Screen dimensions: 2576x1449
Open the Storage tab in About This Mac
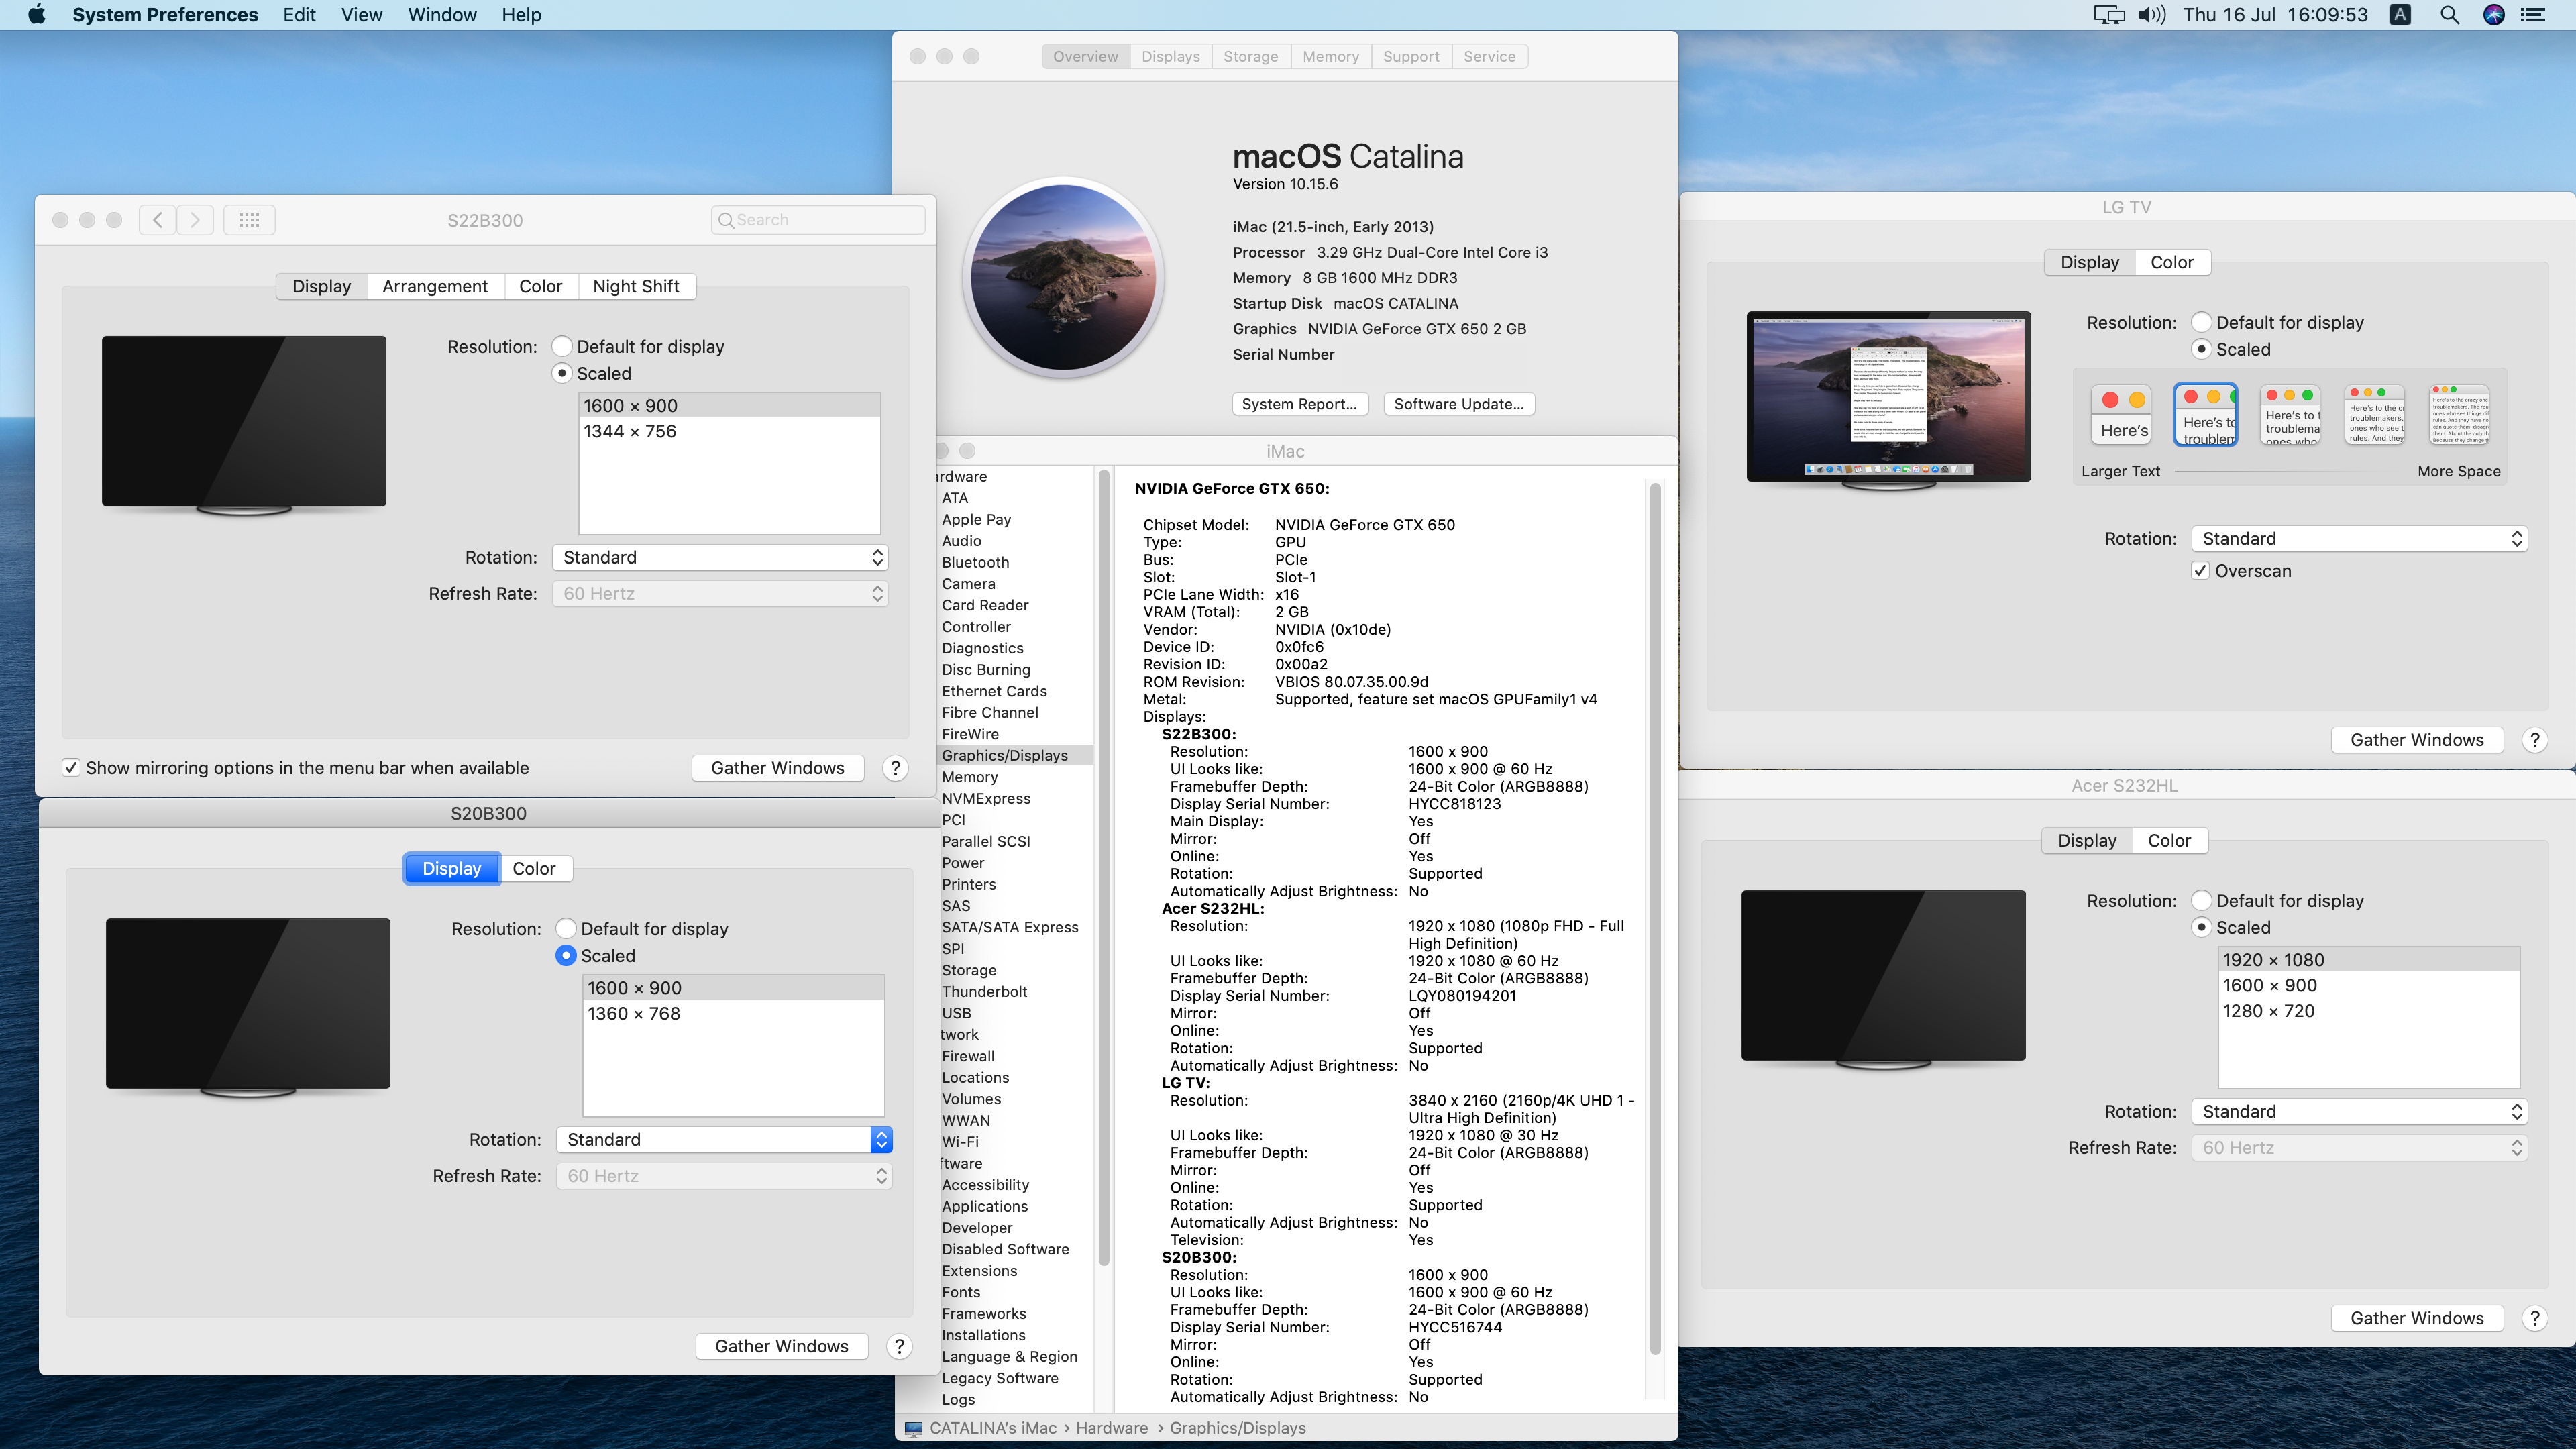[1250, 56]
